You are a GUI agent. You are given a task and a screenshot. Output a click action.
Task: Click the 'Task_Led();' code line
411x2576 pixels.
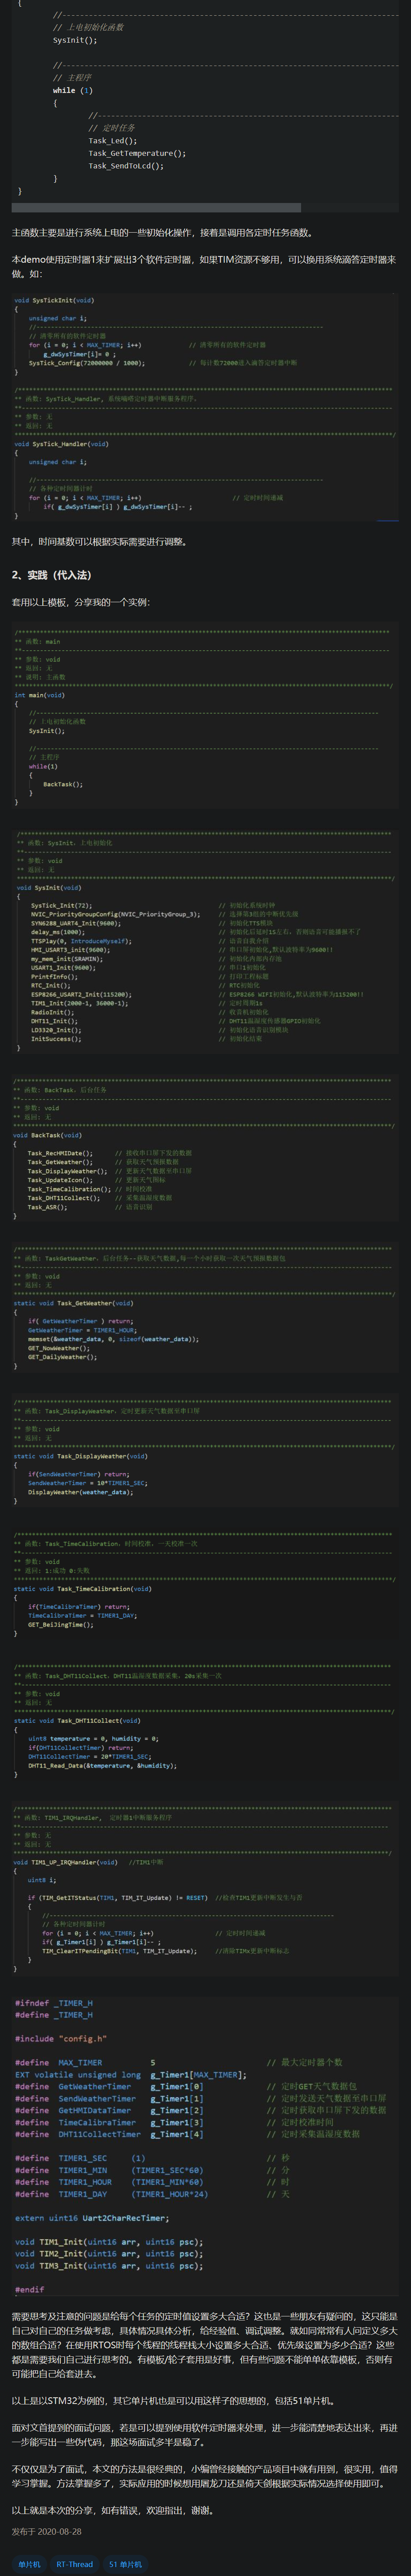pyautogui.click(x=112, y=141)
